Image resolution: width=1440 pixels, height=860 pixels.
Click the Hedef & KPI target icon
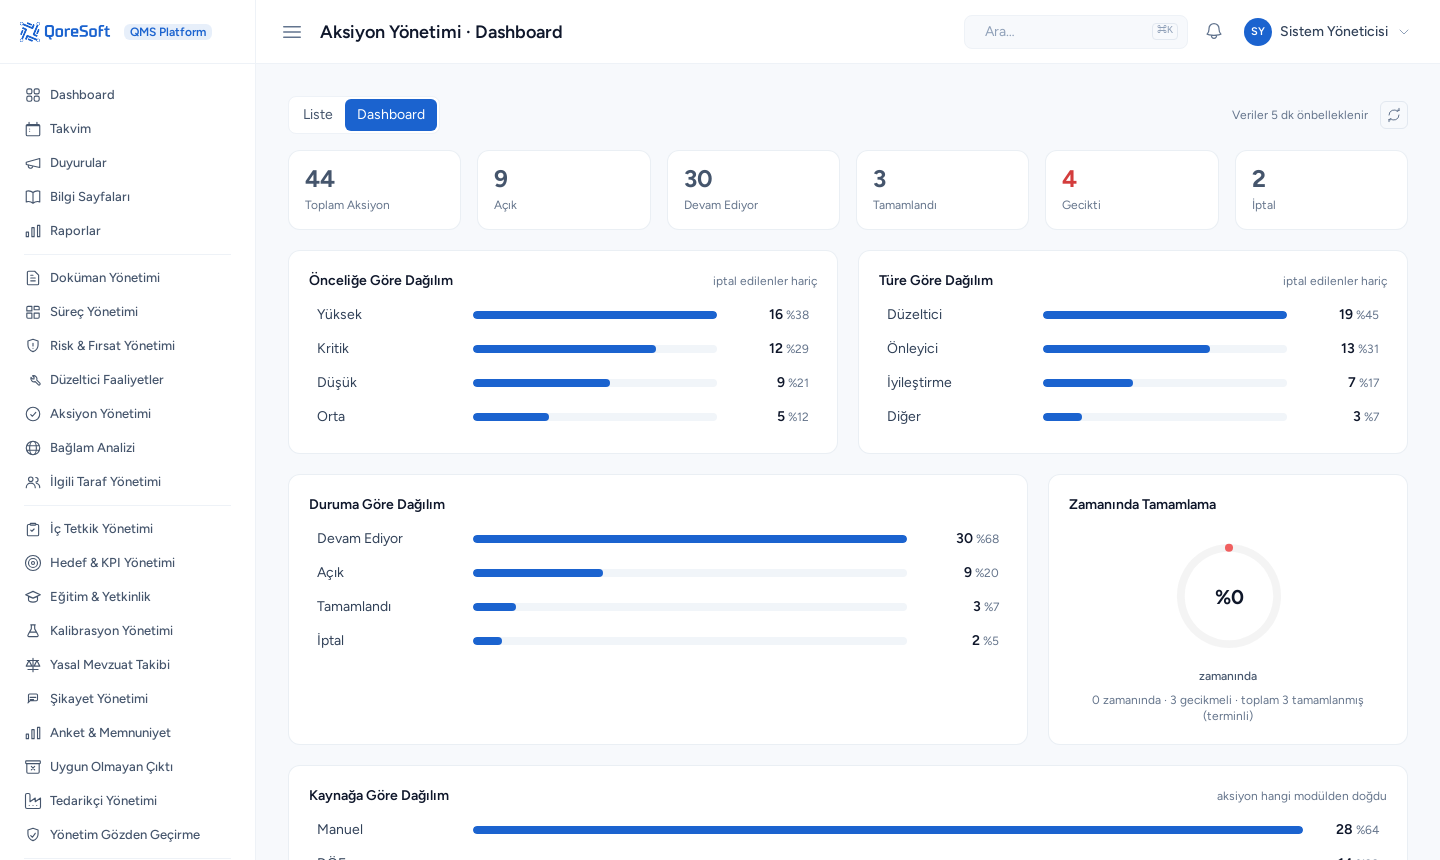(x=33, y=563)
